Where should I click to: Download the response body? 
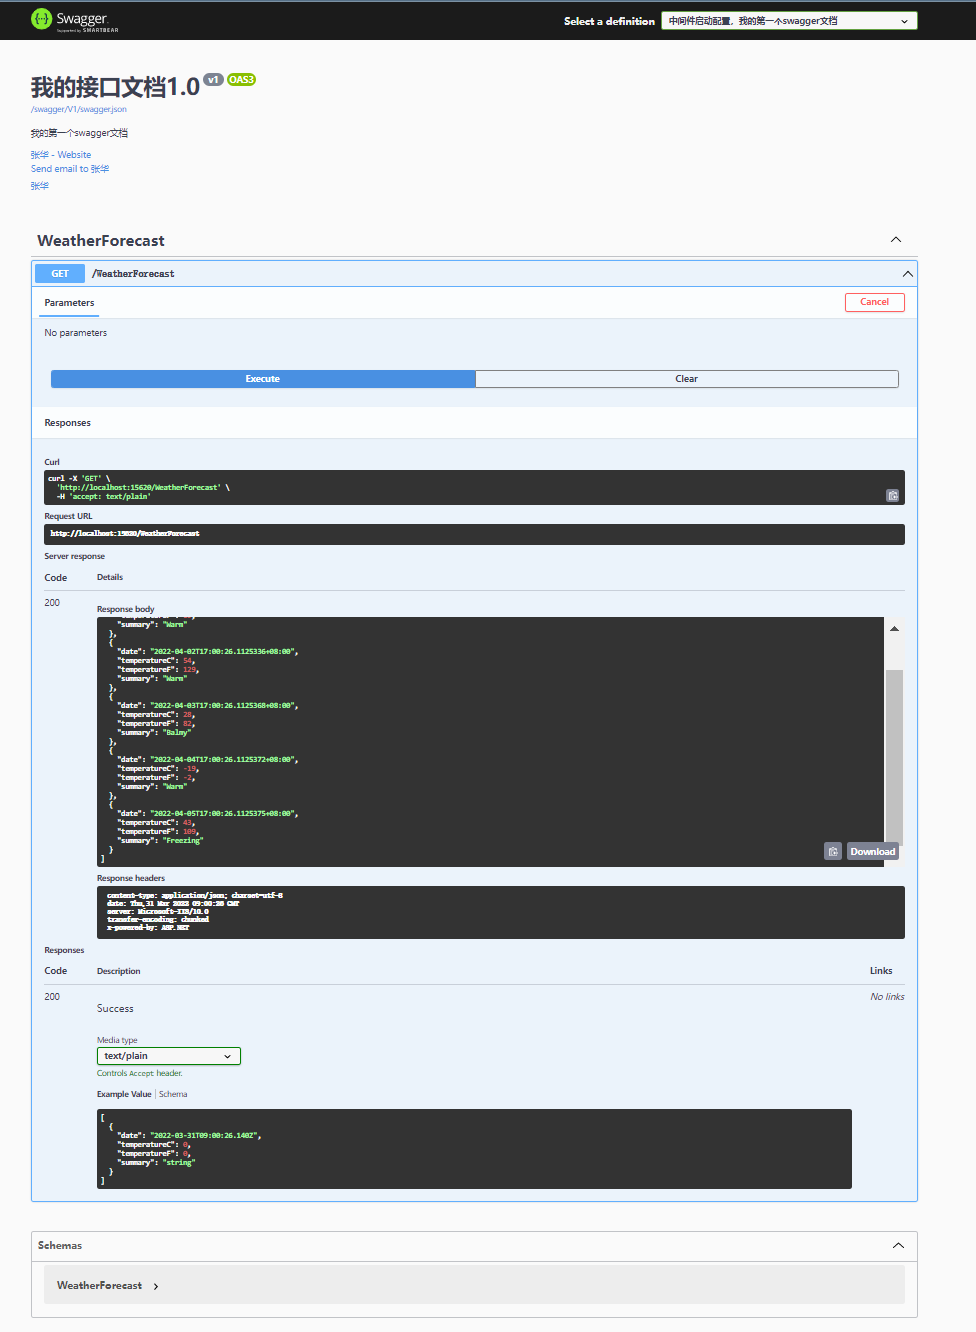click(873, 851)
